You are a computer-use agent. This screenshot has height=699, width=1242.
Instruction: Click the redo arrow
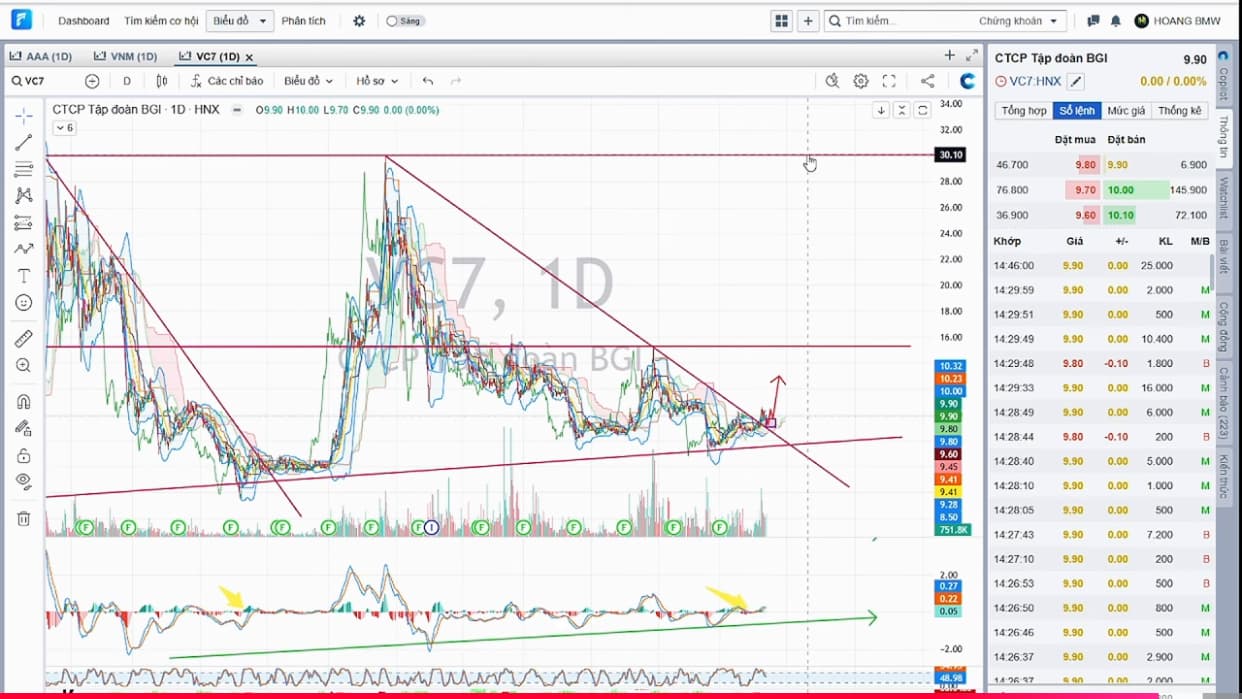coord(456,81)
